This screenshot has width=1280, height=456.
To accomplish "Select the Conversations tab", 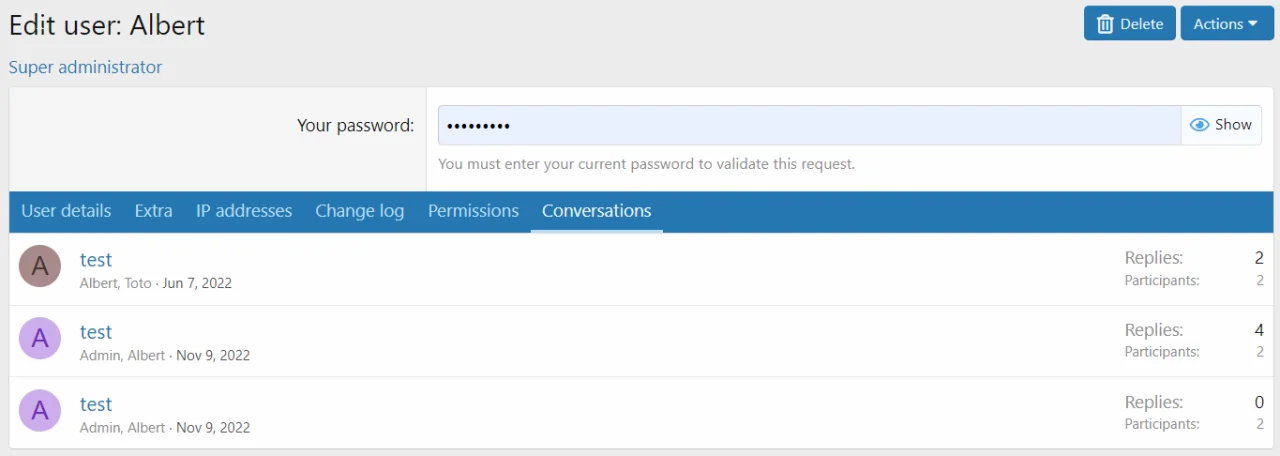I will tap(596, 211).
